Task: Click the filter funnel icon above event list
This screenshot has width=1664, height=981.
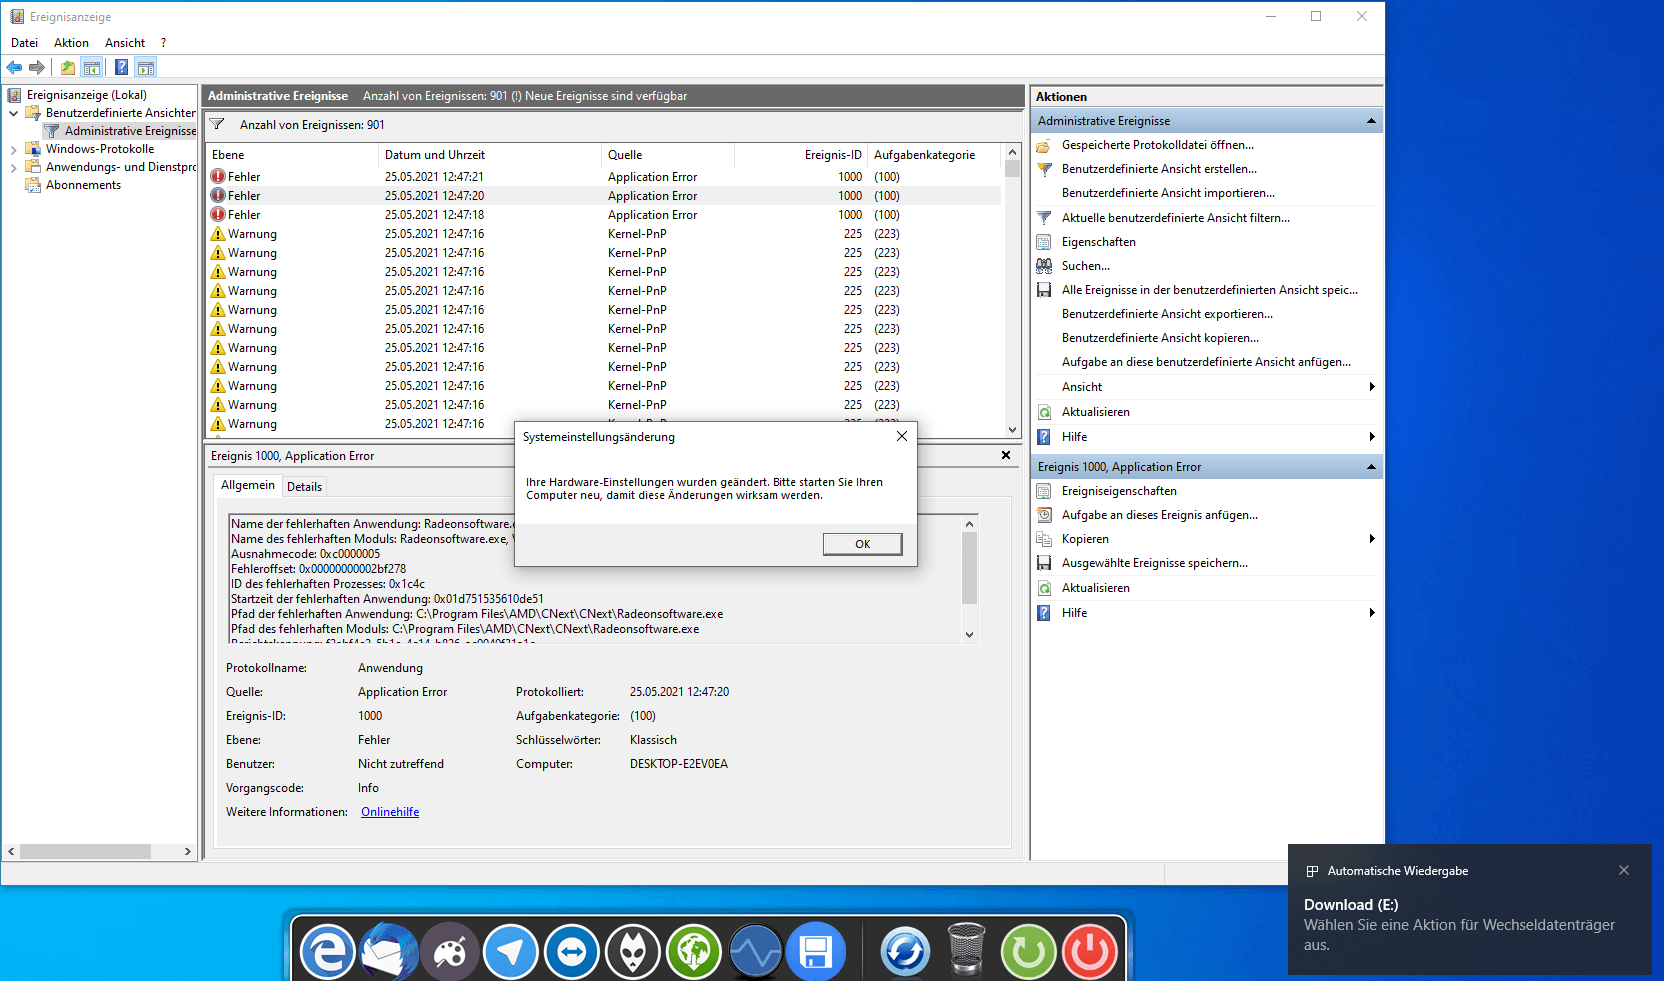Action: click(217, 124)
